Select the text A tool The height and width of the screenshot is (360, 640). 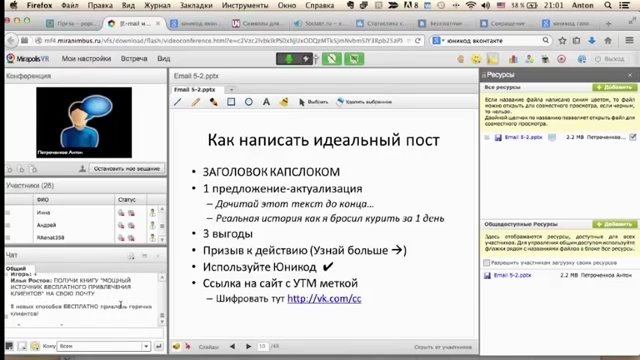point(266,102)
